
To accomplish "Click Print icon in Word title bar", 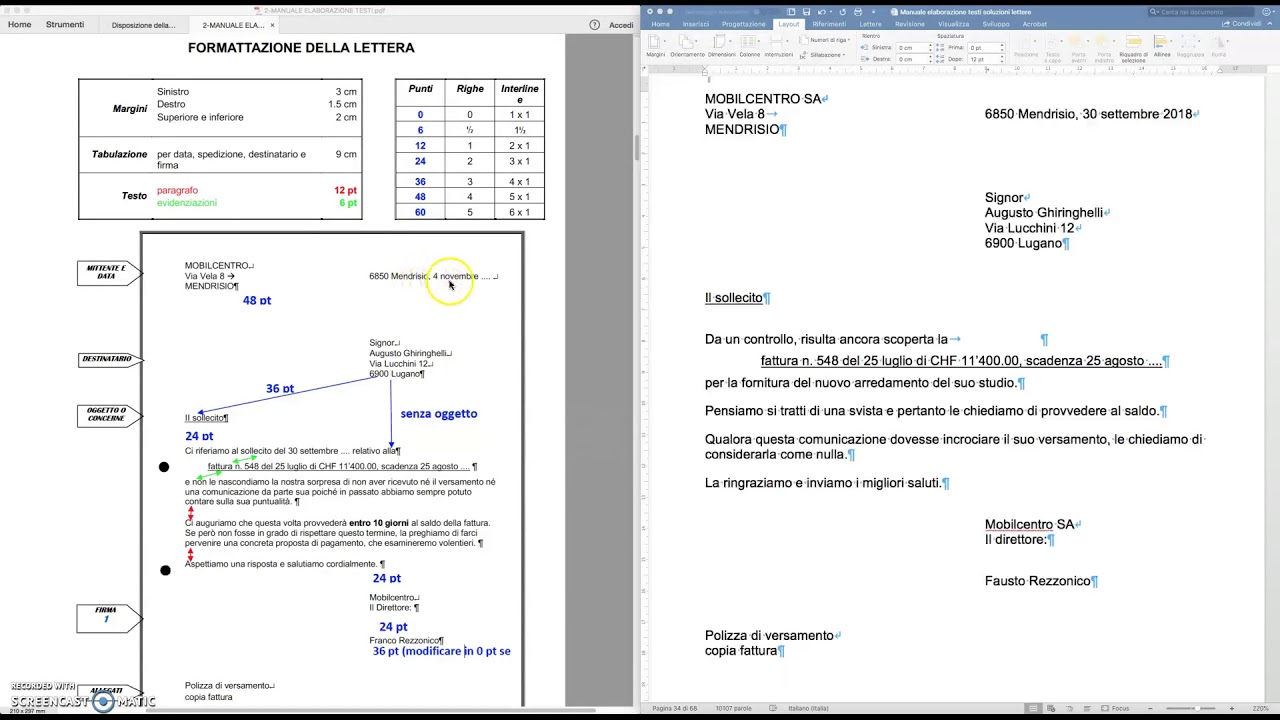I will (x=857, y=12).
